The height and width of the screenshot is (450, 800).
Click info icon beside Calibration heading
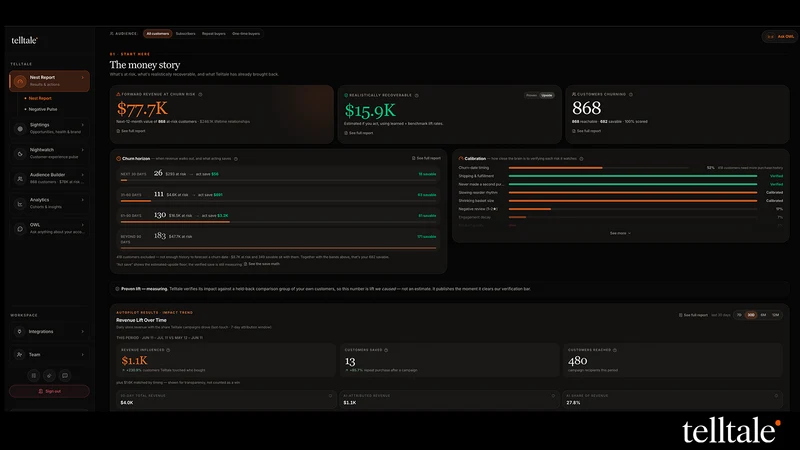click(582, 159)
